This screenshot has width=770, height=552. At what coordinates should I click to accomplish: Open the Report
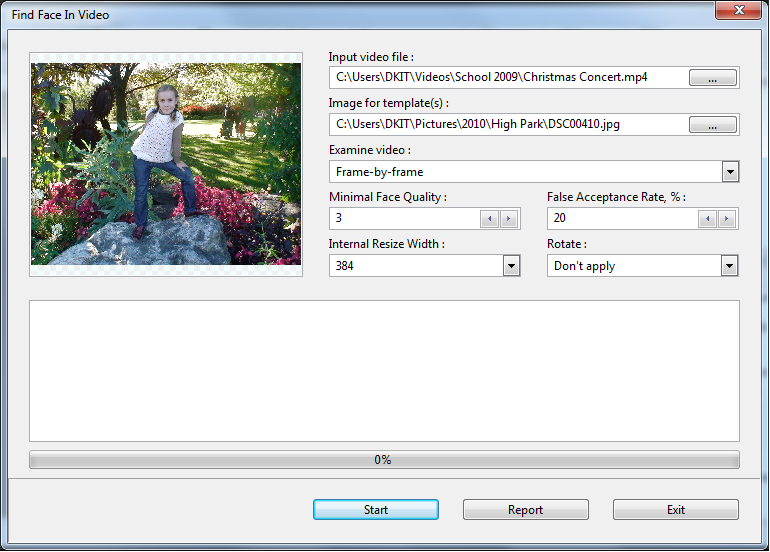(x=525, y=510)
